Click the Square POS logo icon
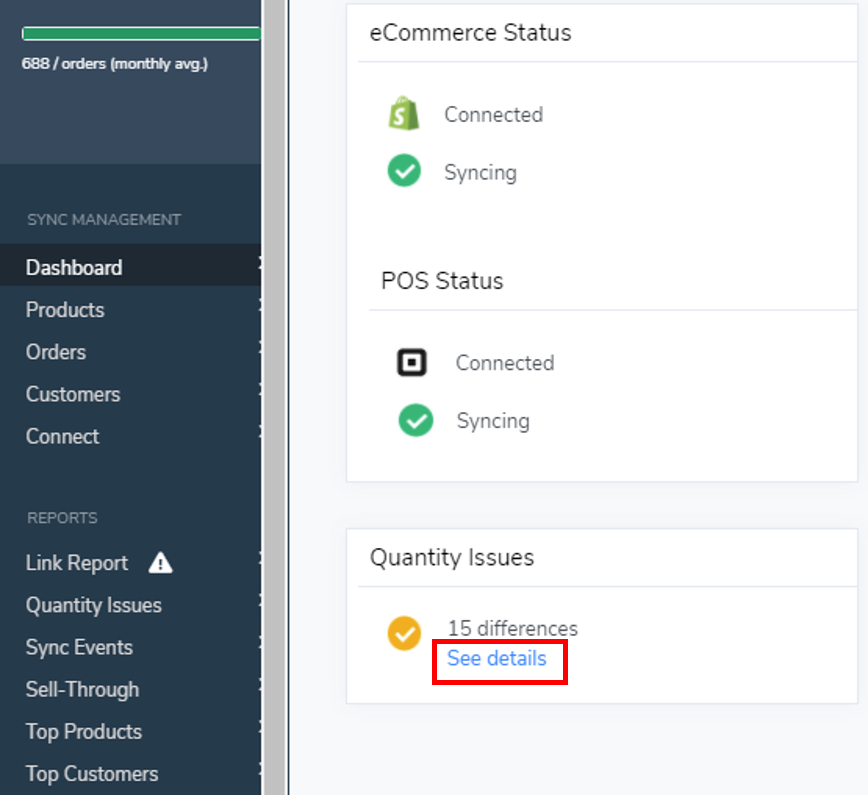This screenshot has width=868, height=795. (412, 363)
